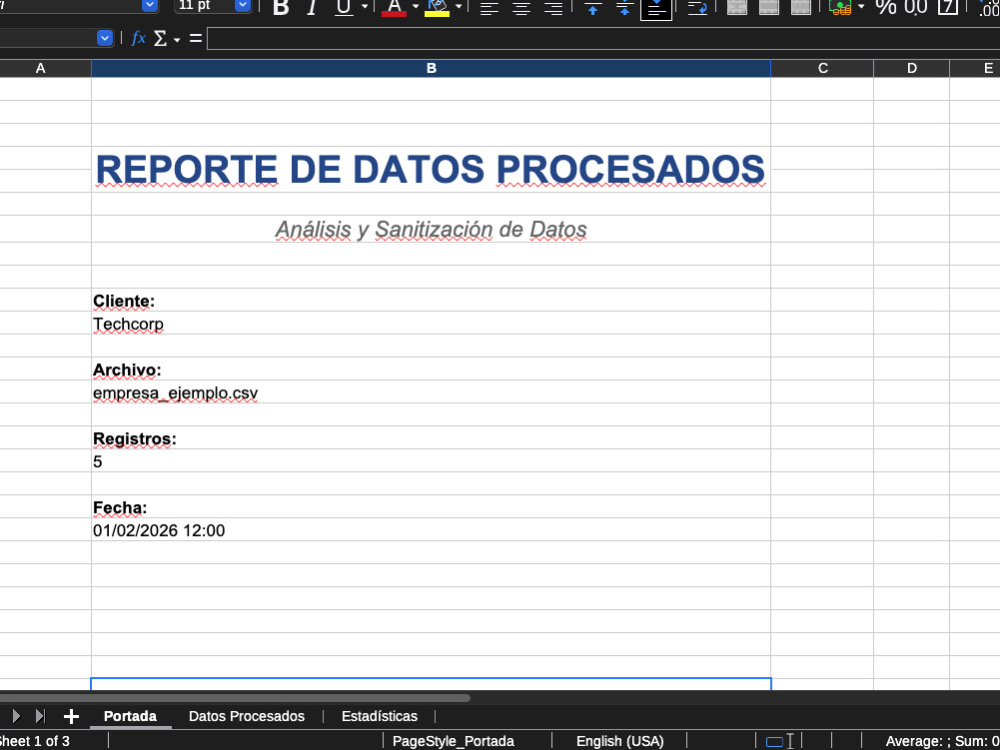1000x750 pixels.
Task: Open background color dropdown arrow
Action: pyautogui.click(x=458, y=7)
